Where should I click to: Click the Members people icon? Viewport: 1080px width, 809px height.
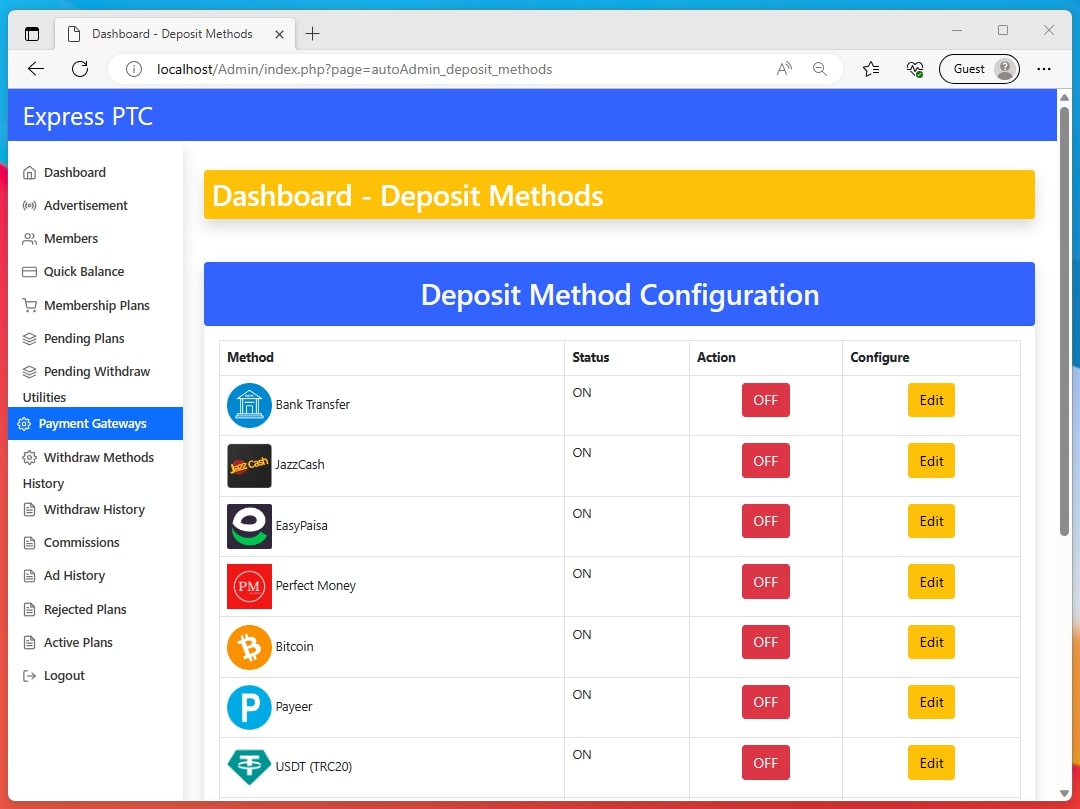point(29,239)
